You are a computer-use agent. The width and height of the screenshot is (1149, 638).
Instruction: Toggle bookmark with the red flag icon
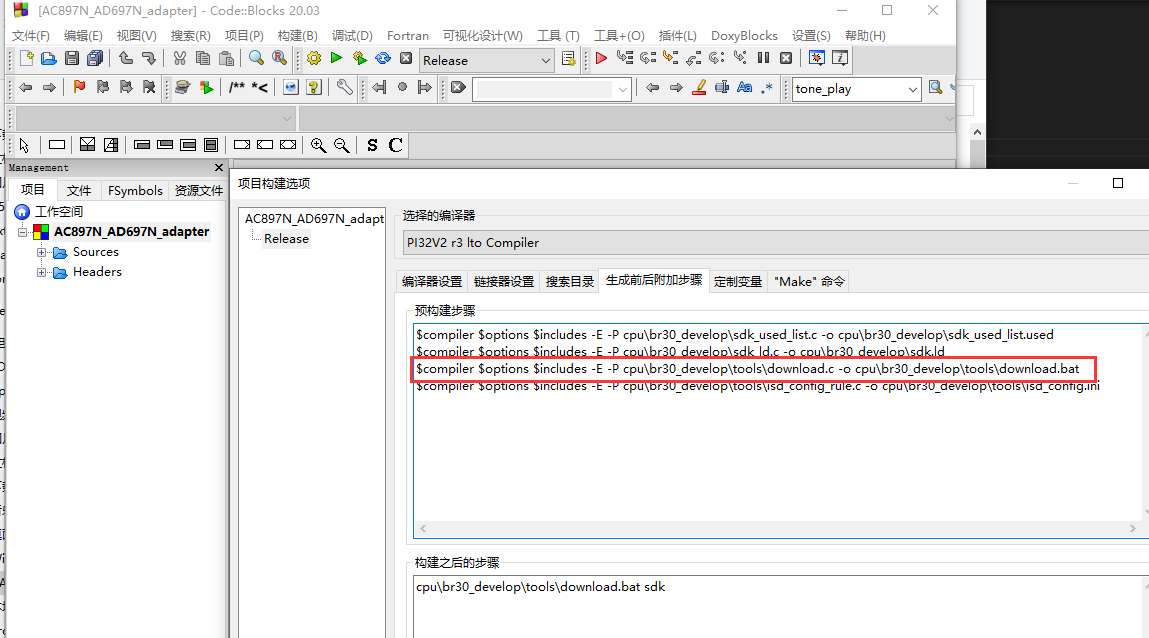point(79,88)
